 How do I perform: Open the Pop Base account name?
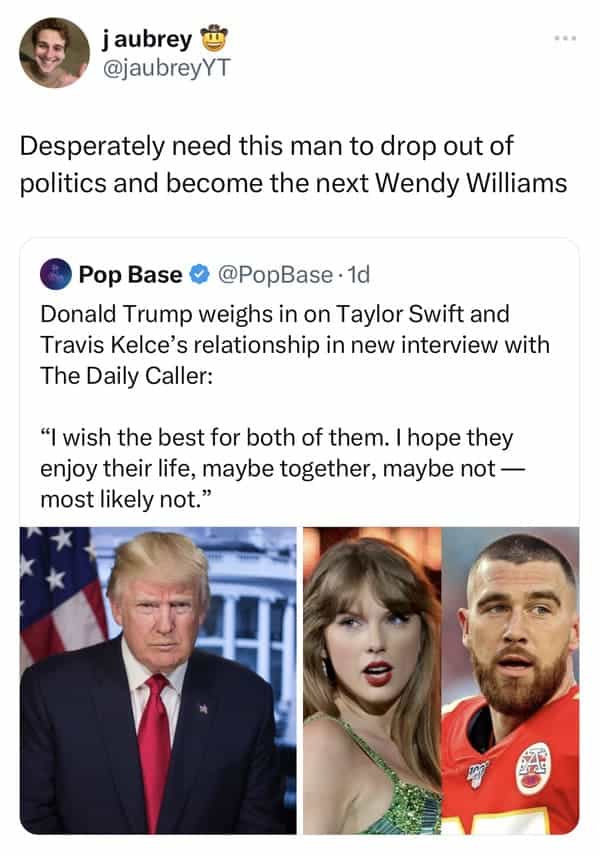(130, 274)
